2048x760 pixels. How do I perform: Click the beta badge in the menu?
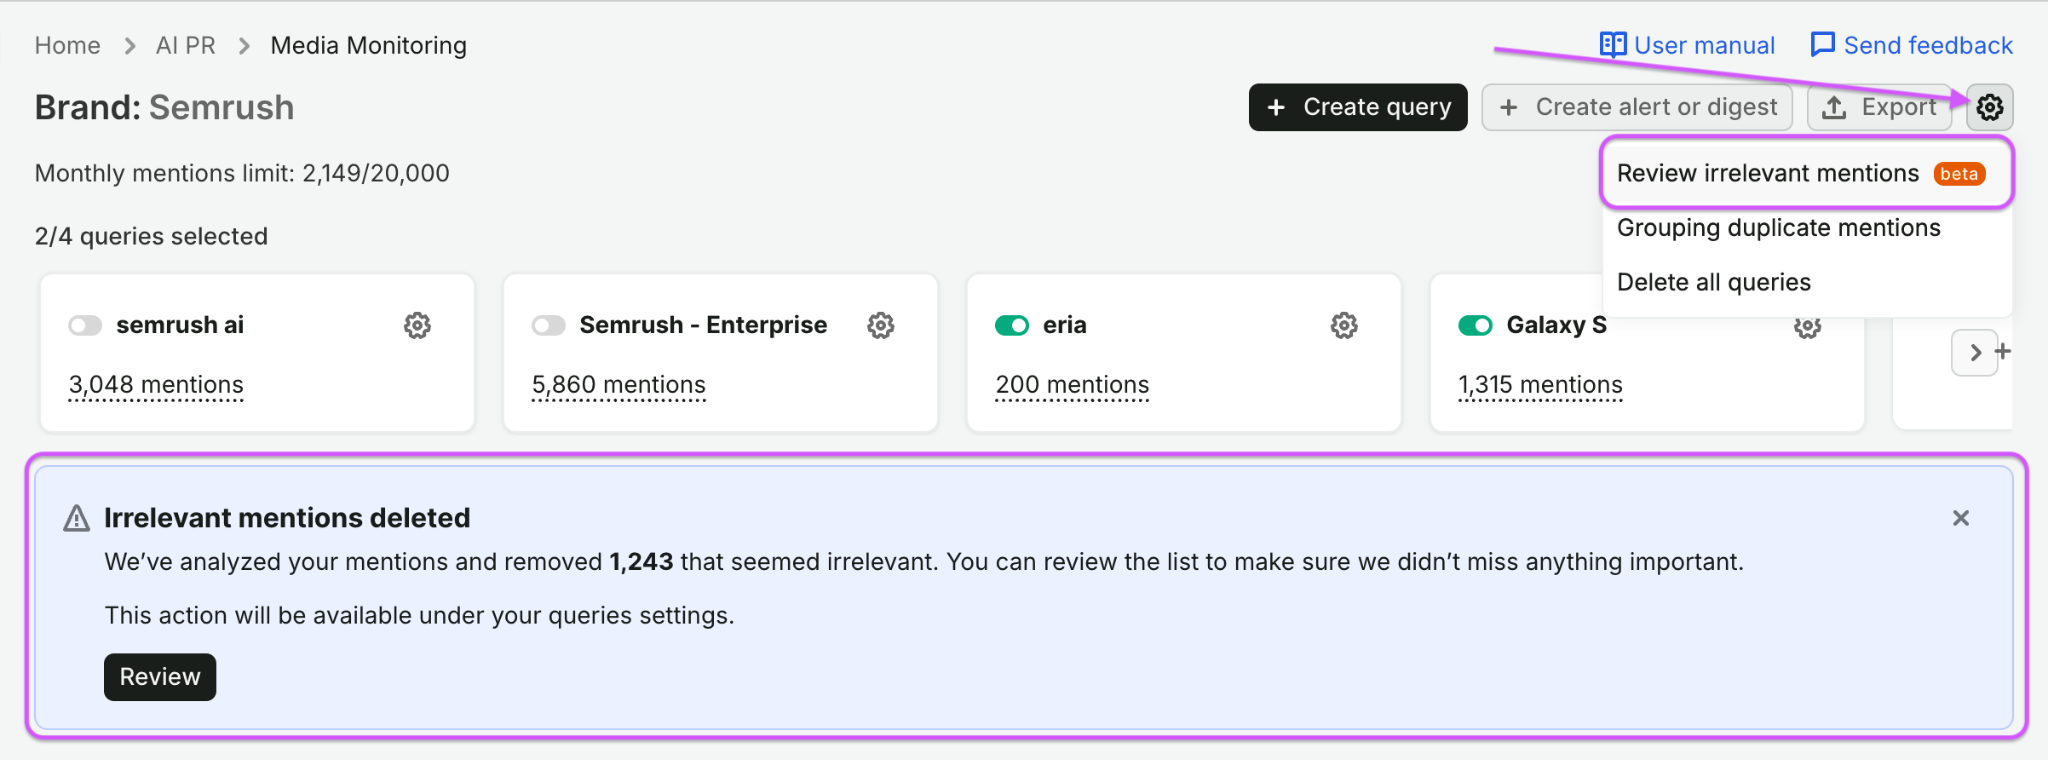click(1959, 174)
